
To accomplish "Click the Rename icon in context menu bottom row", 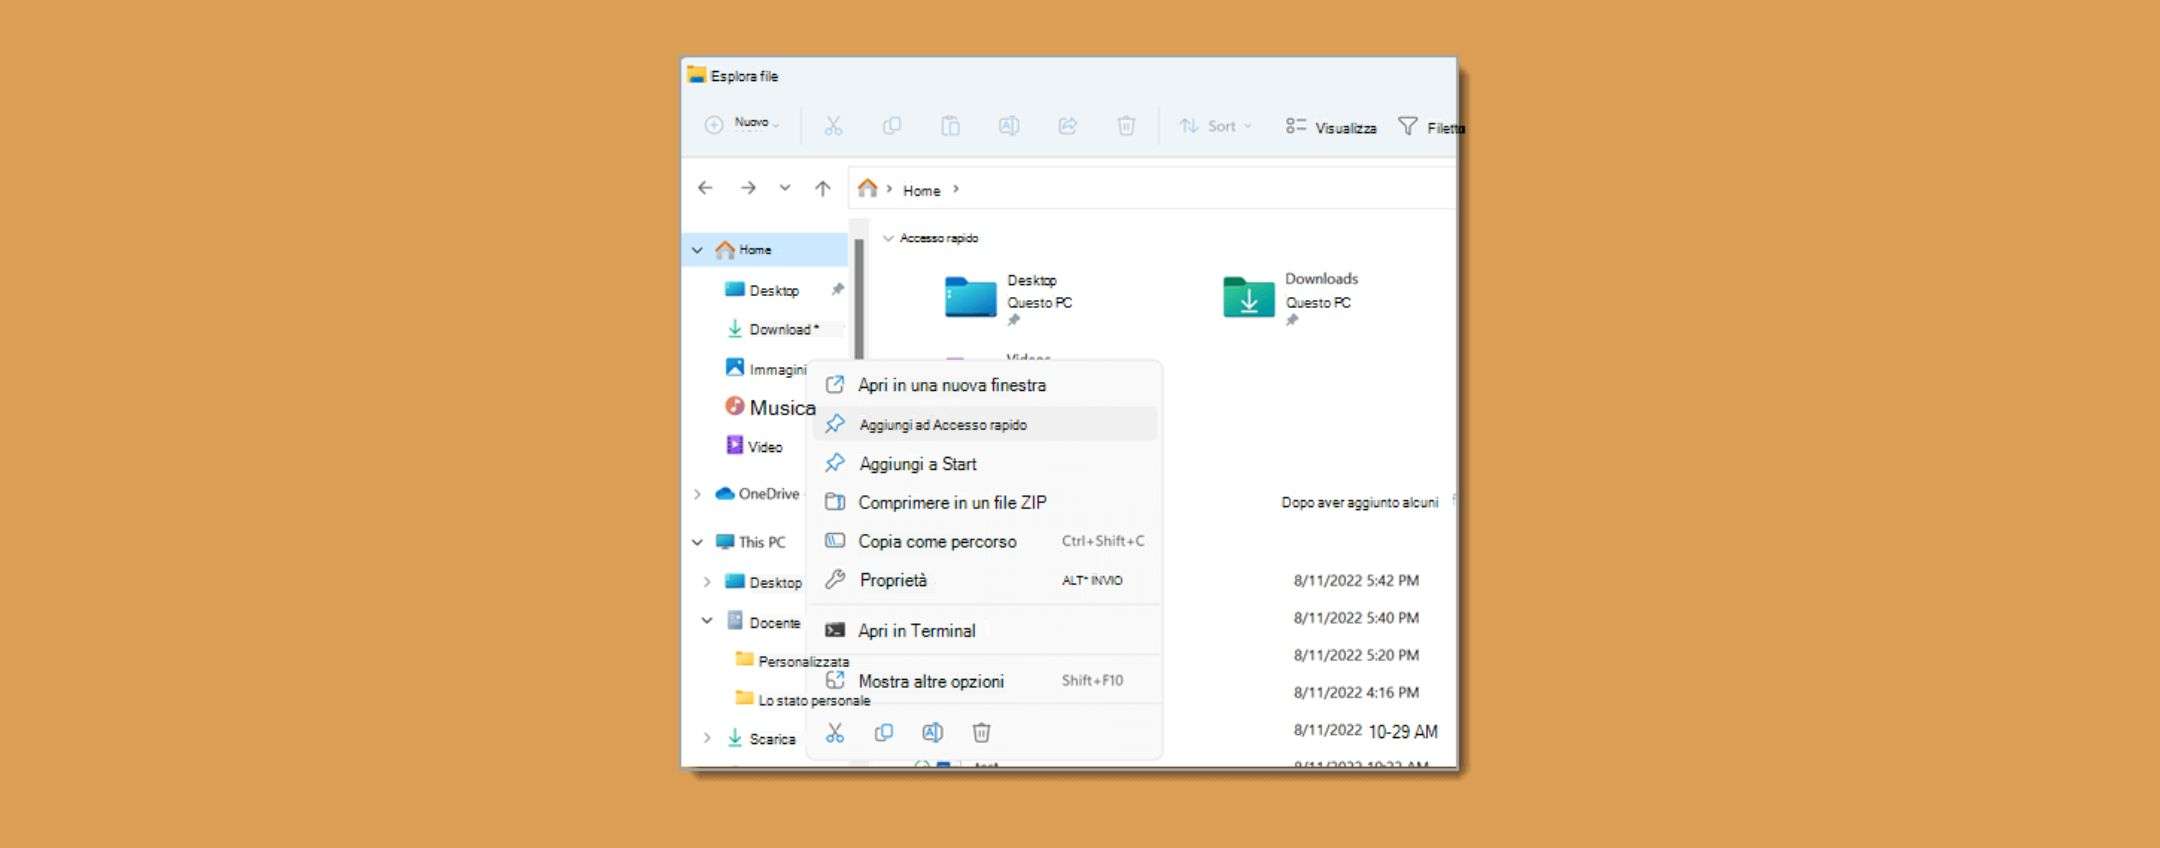I will point(932,733).
